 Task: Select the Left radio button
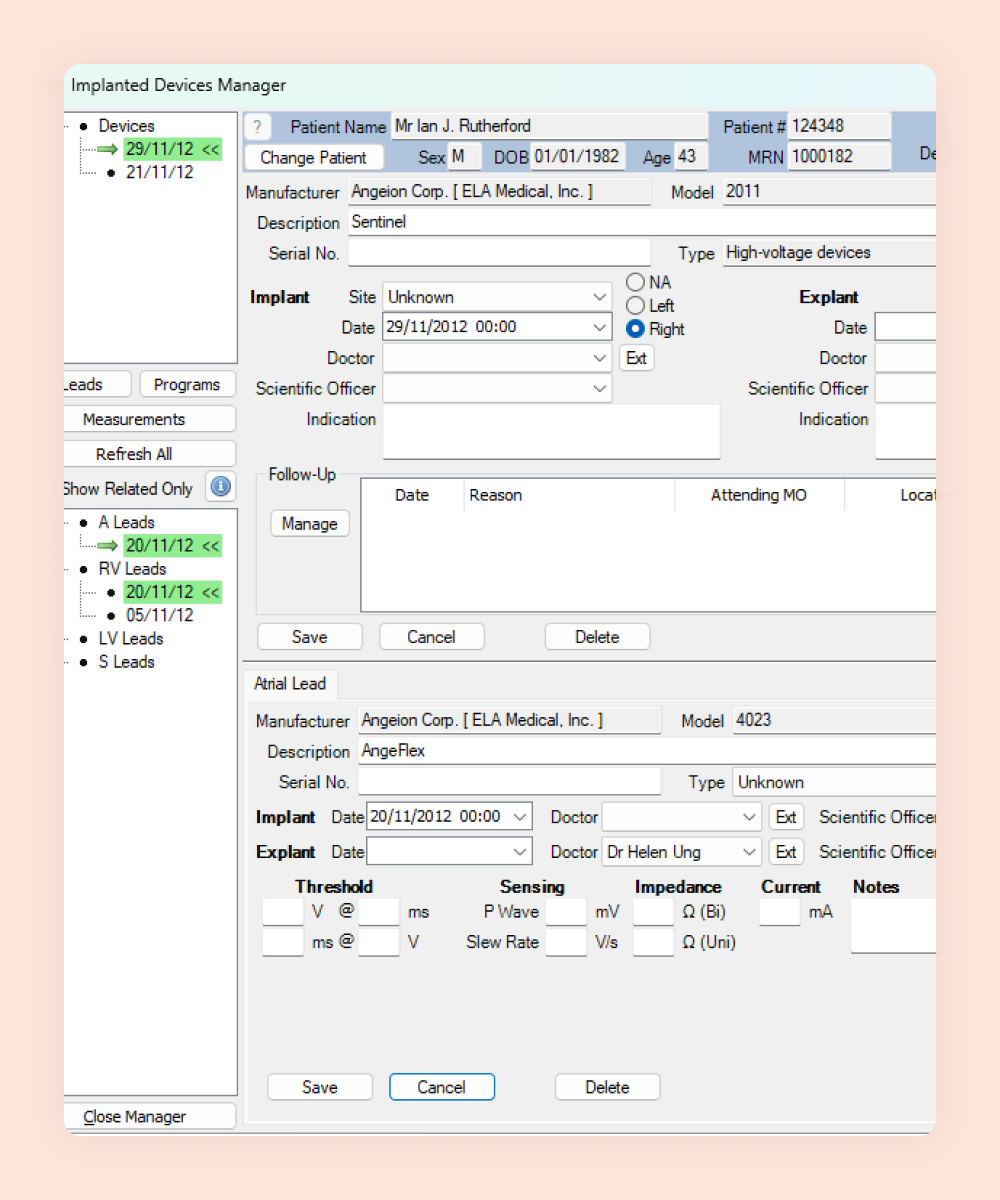coord(635,306)
